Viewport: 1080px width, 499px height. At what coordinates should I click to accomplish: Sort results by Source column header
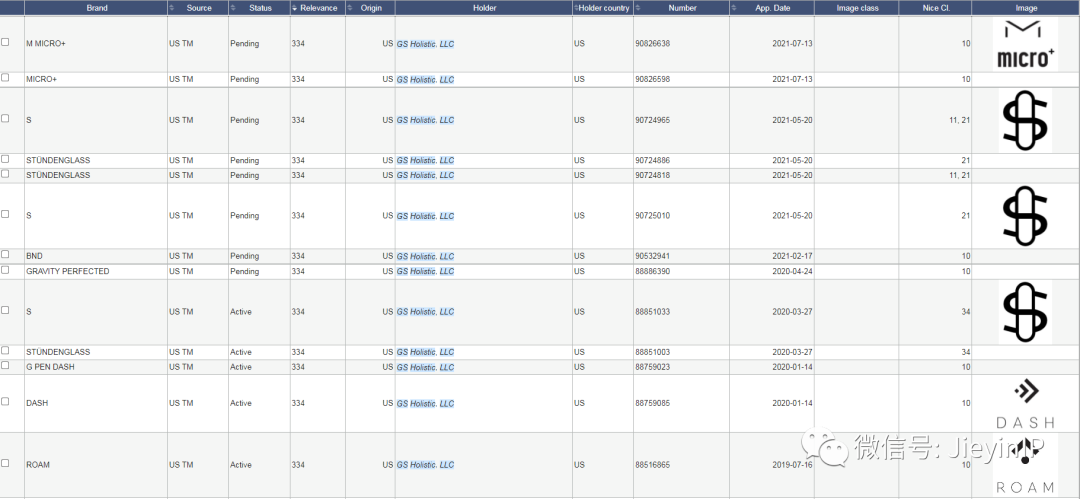(199, 8)
